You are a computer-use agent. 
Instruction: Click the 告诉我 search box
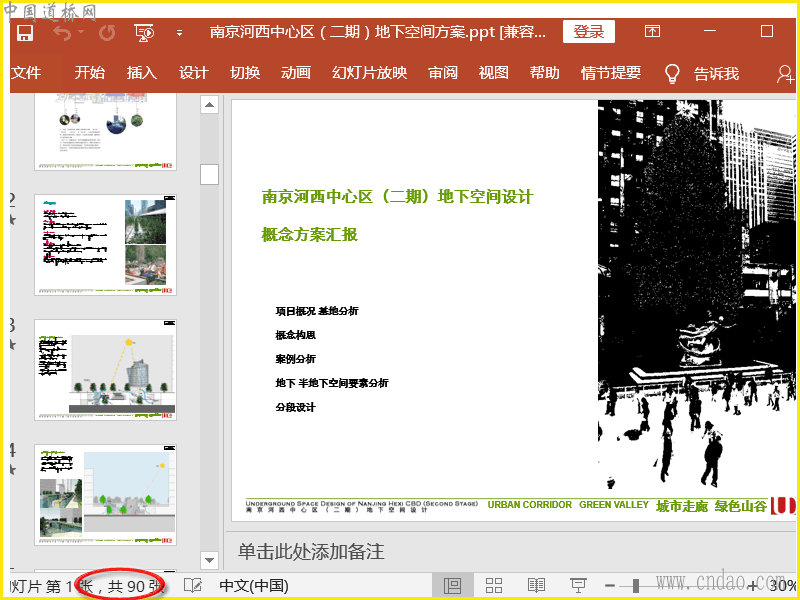pyautogui.click(x=716, y=73)
